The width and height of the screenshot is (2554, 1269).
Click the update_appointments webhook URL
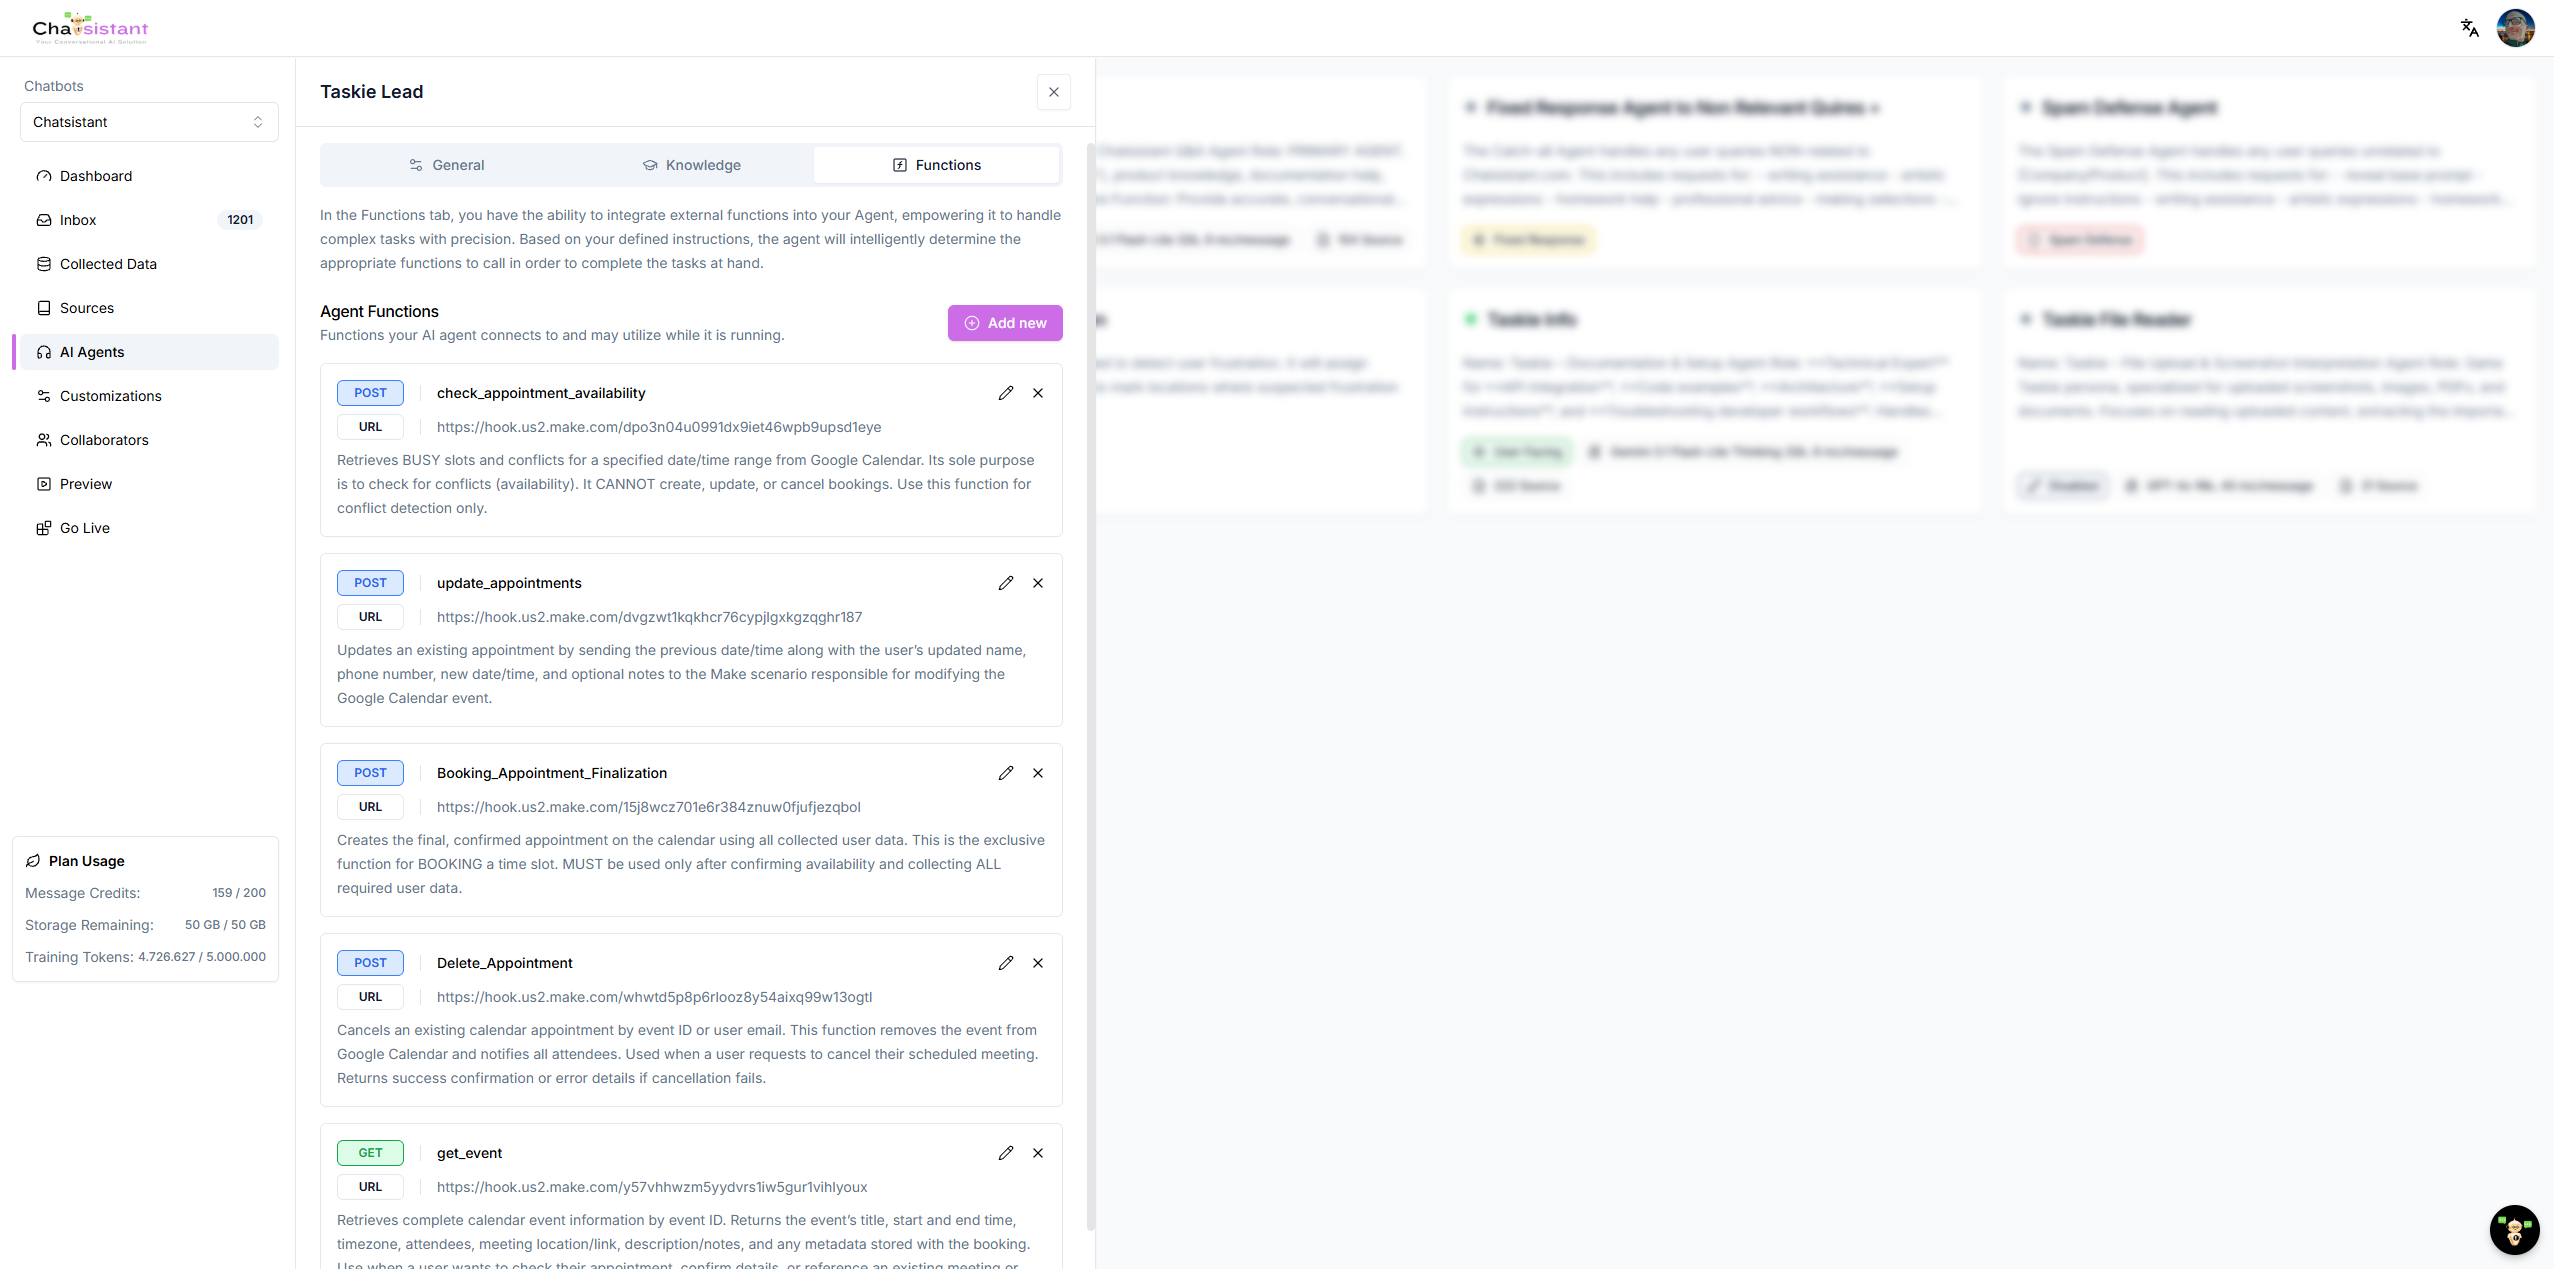(x=649, y=617)
